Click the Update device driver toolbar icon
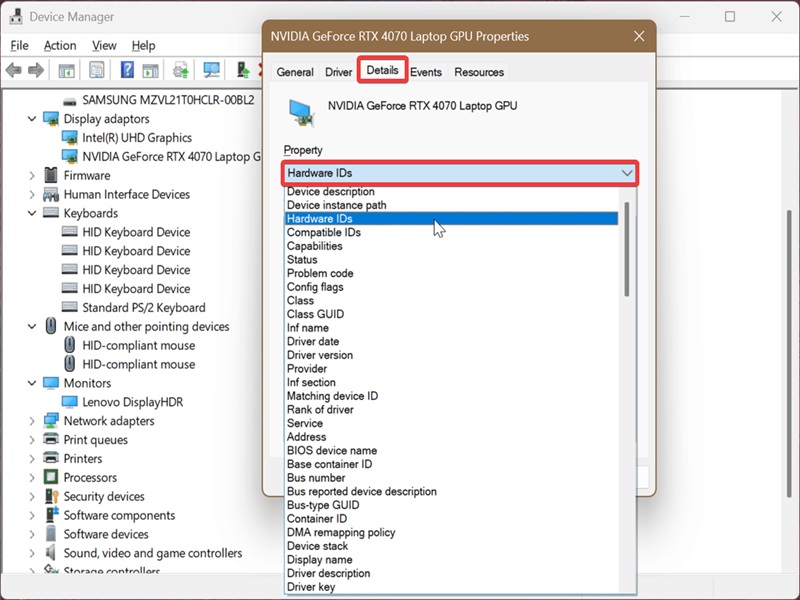 [x=181, y=70]
